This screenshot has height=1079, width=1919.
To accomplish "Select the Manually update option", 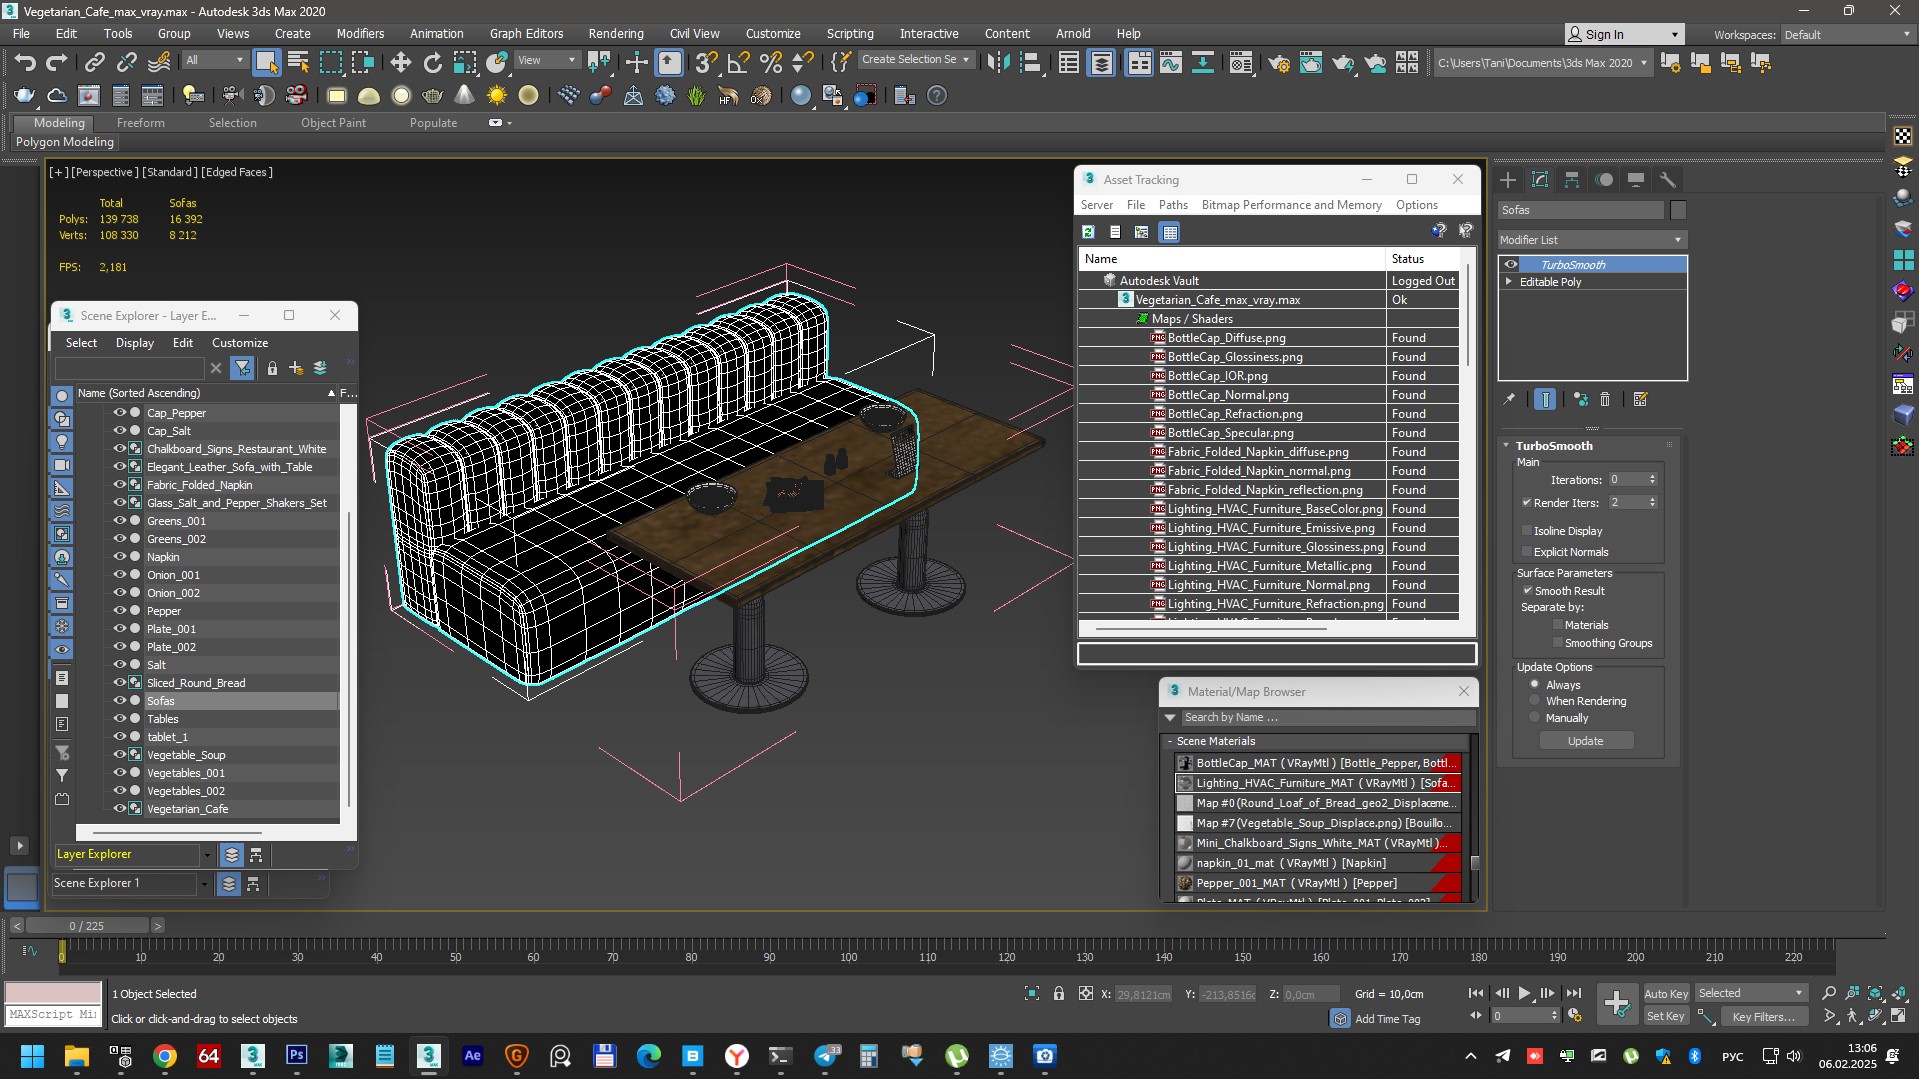I will point(1535,718).
